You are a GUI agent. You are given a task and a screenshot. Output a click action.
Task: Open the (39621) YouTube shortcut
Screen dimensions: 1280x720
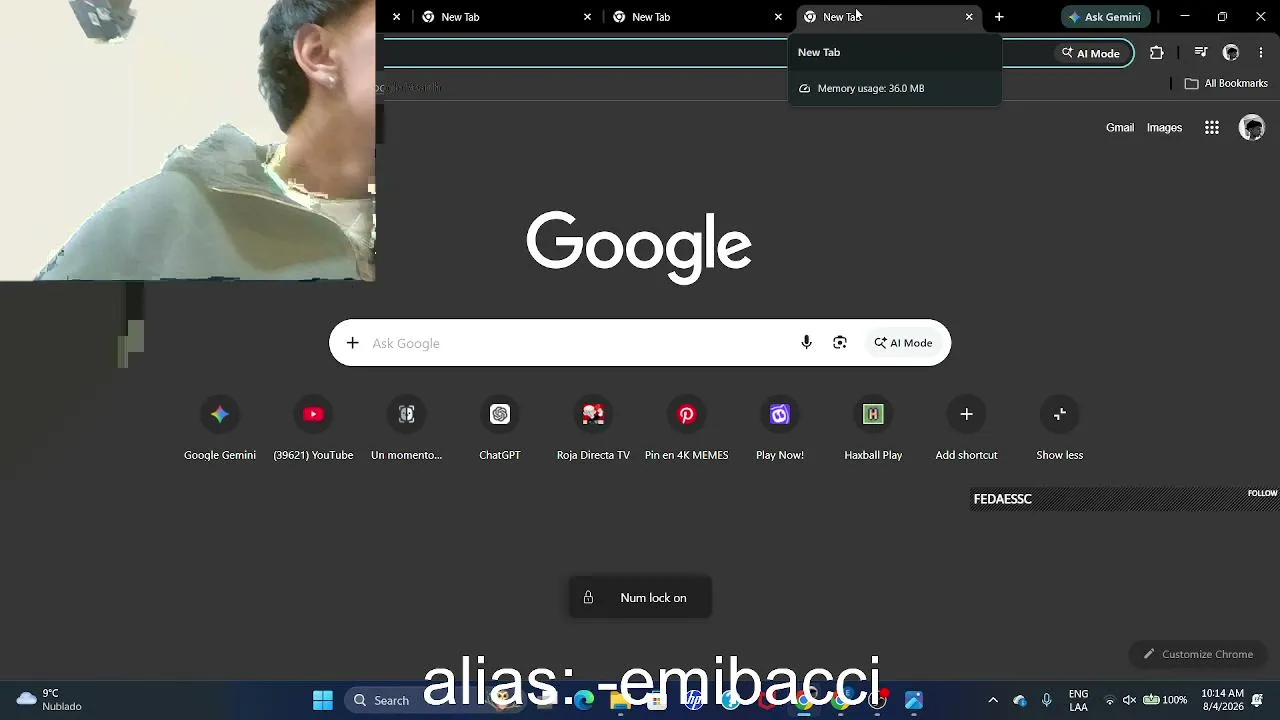[x=313, y=428]
